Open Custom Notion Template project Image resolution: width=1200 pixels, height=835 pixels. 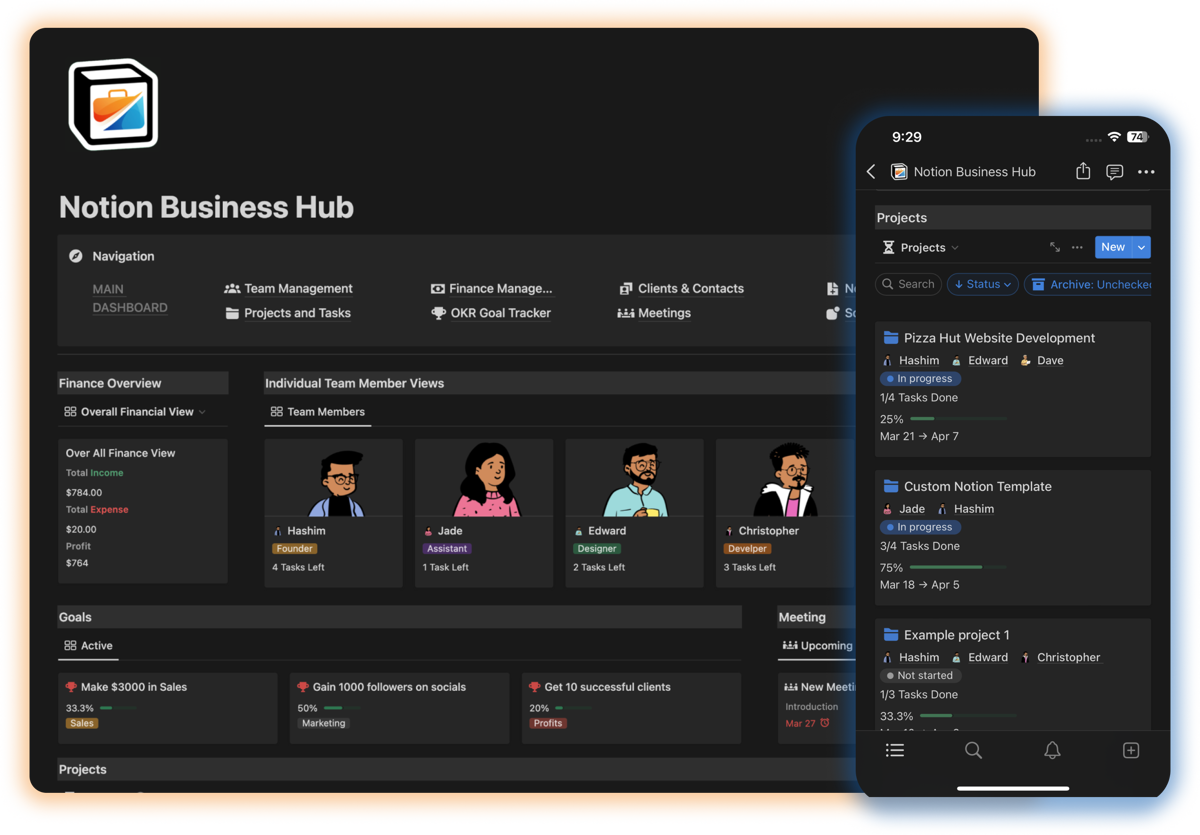[x=977, y=486]
